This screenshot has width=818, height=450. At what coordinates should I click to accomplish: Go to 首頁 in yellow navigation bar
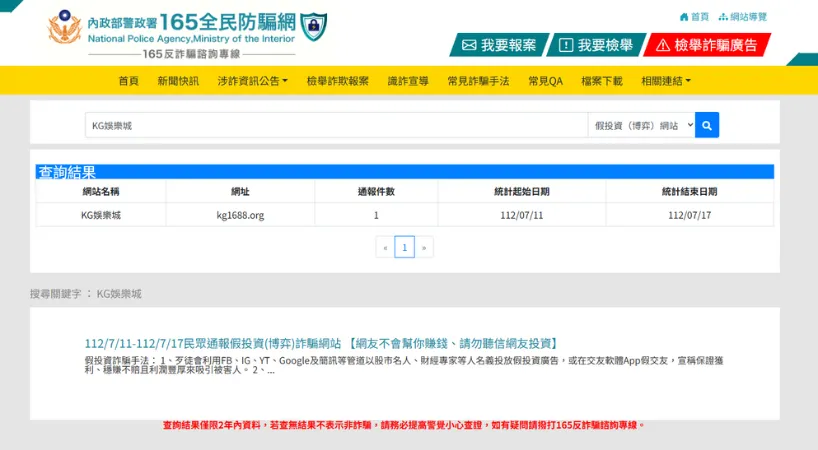click(x=128, y=81)
